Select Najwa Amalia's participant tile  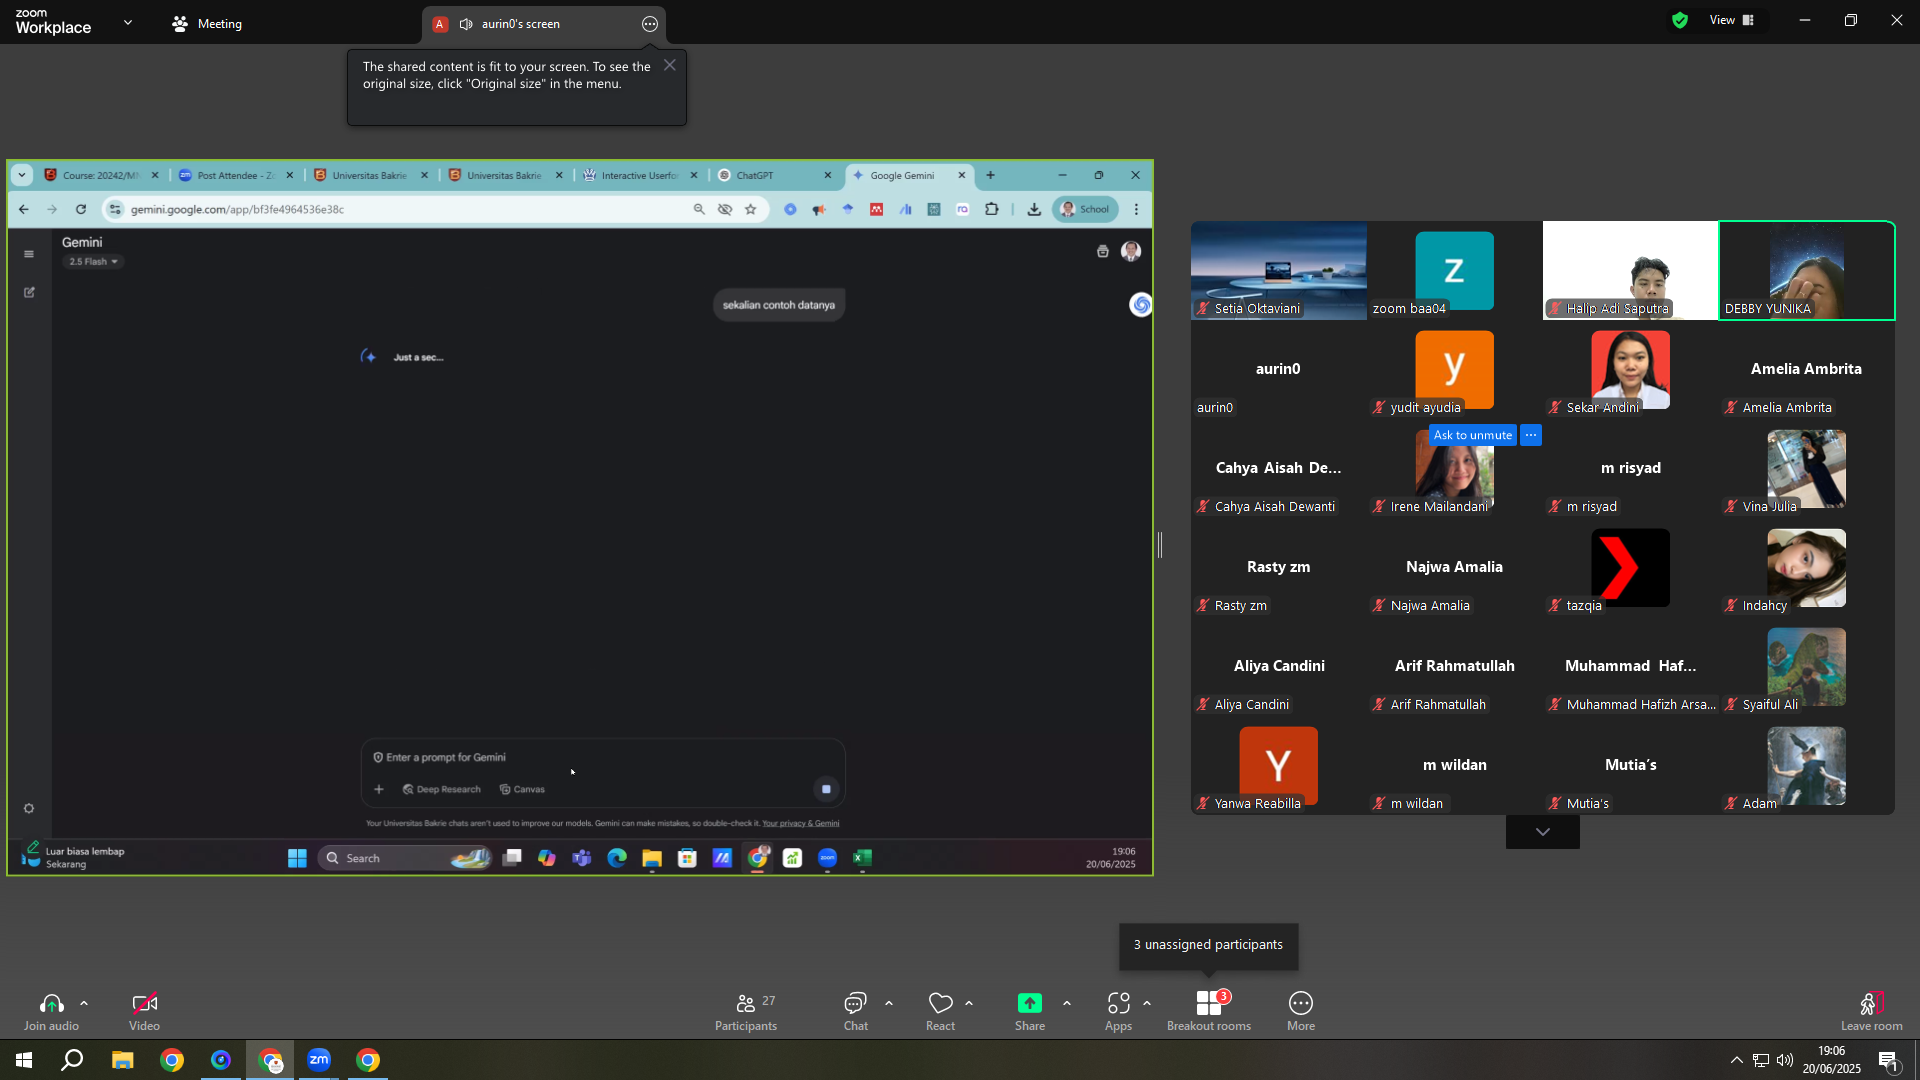(x=1454, y=567)
